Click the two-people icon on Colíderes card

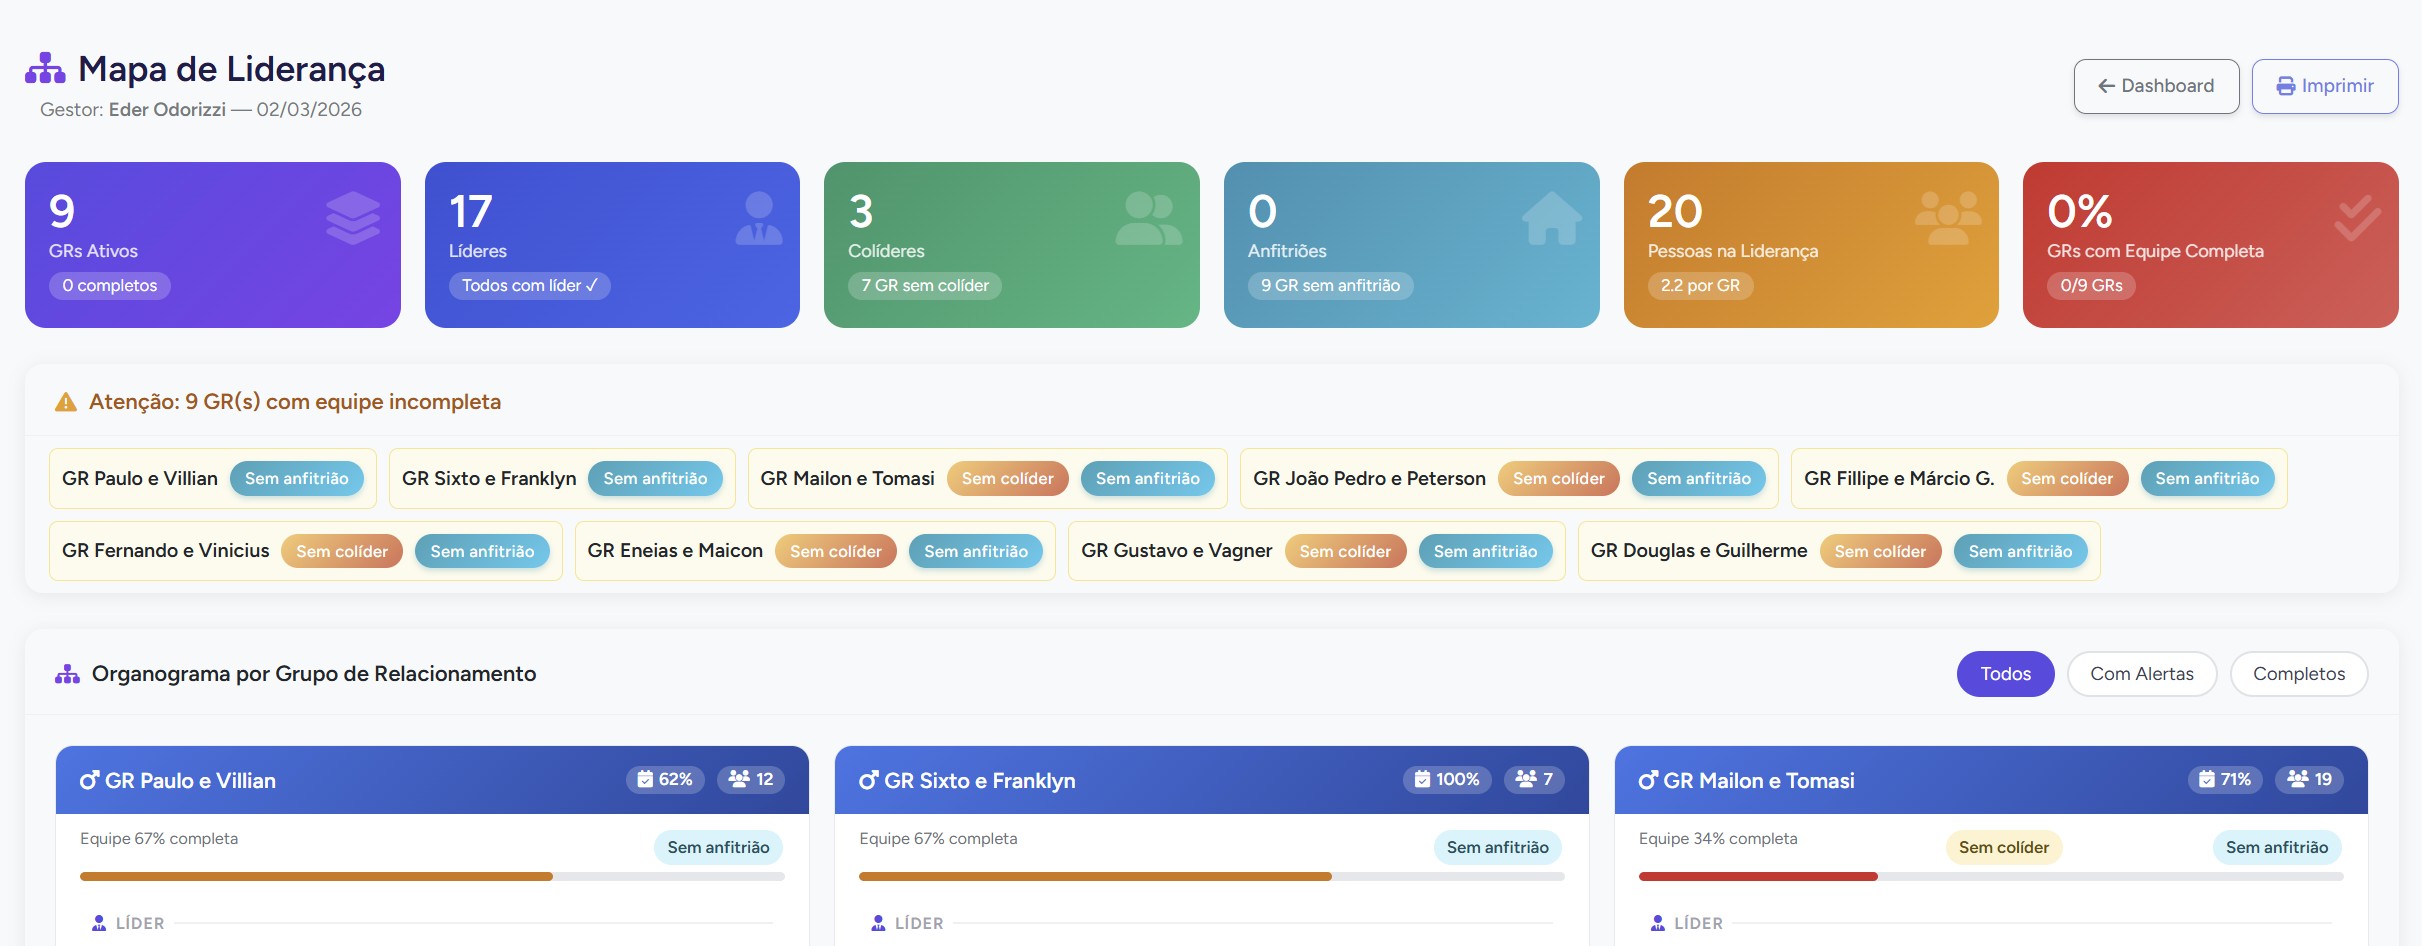click(1148, 218)
